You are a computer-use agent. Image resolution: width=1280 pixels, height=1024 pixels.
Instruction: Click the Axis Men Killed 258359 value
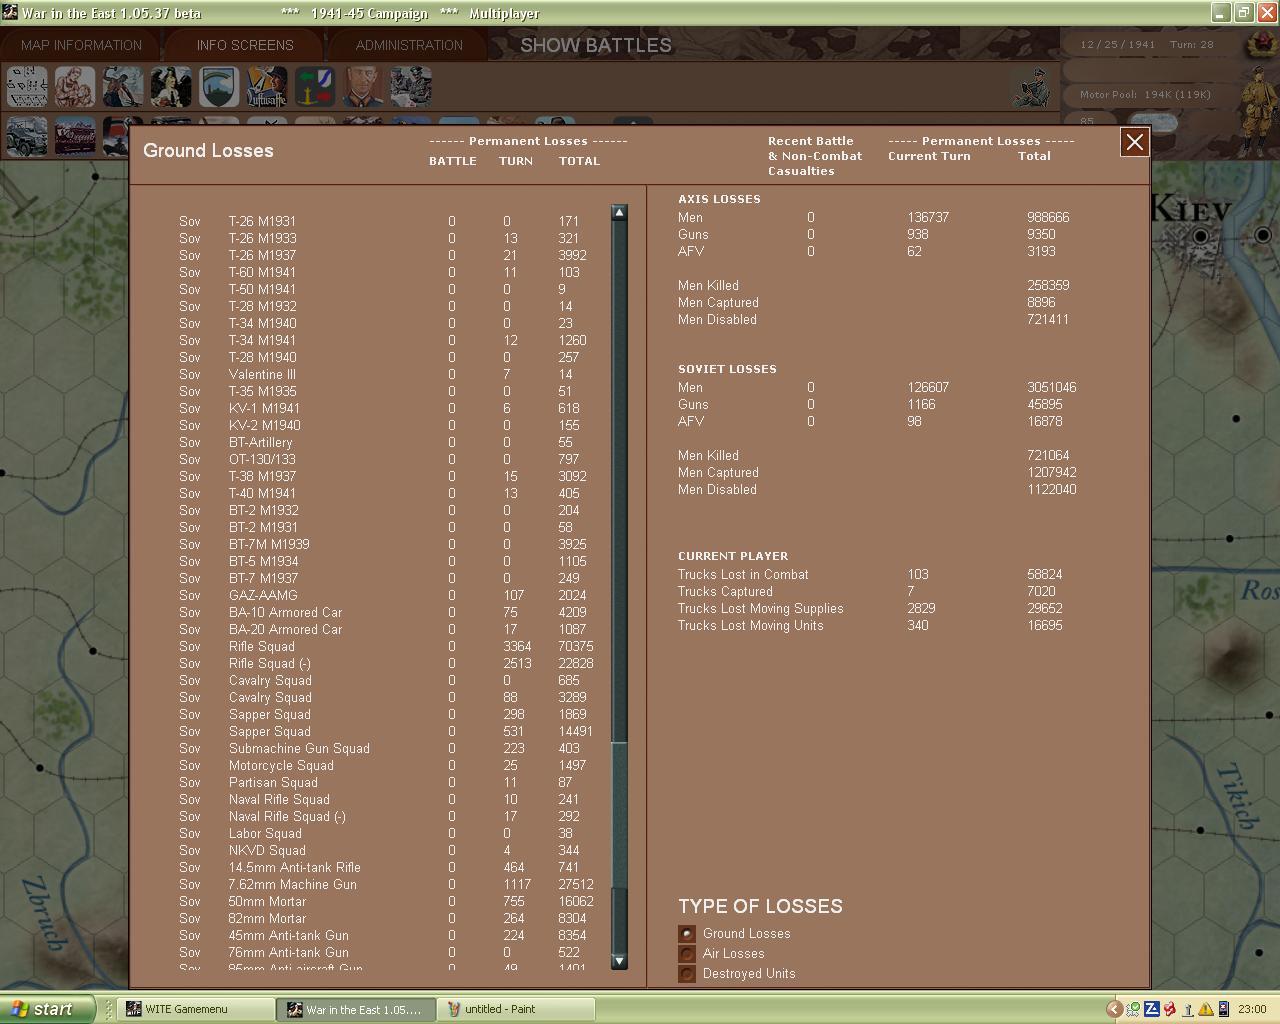pos(1048,286)
